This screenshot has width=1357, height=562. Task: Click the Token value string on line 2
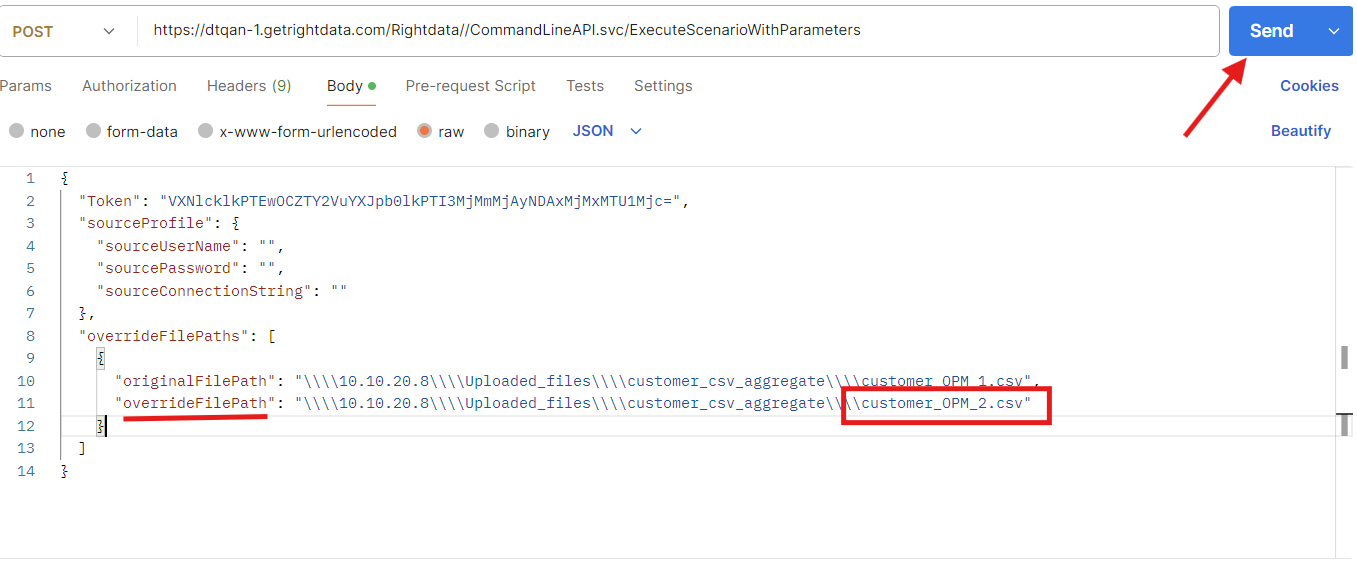pos(420,201)
